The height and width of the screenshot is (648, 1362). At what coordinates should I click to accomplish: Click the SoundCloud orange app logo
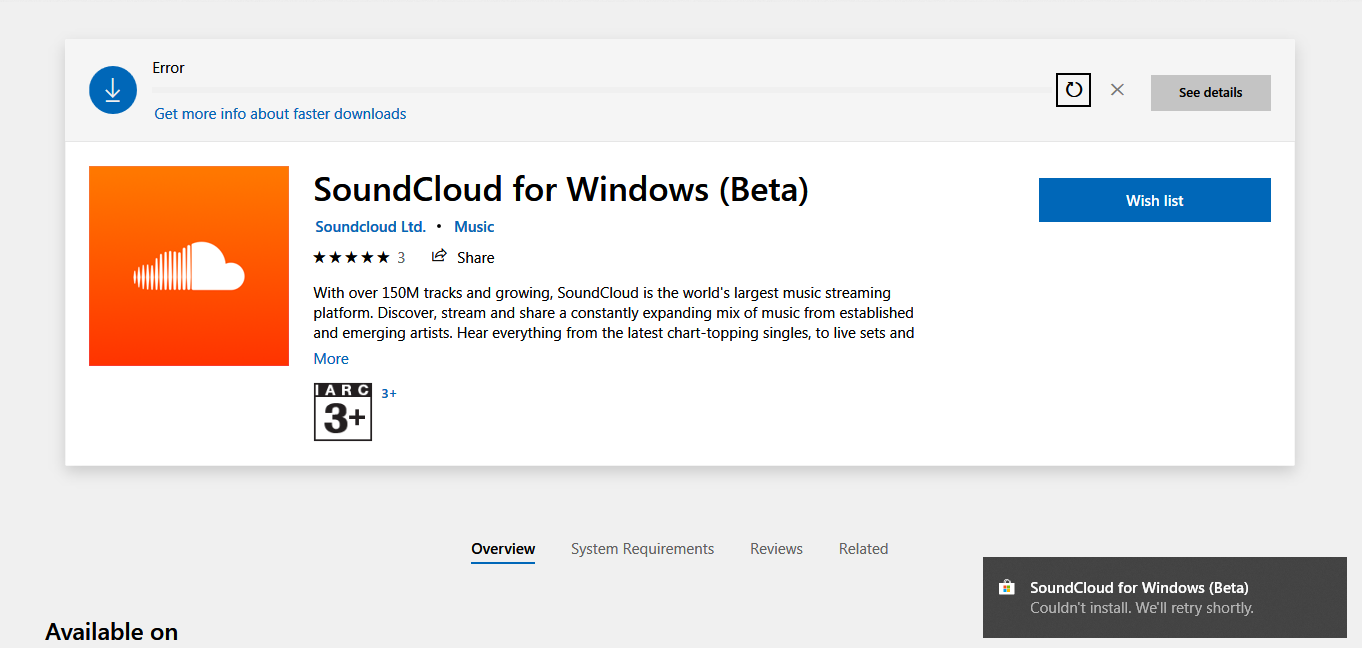pyautogui.click(x=189, y=266)
